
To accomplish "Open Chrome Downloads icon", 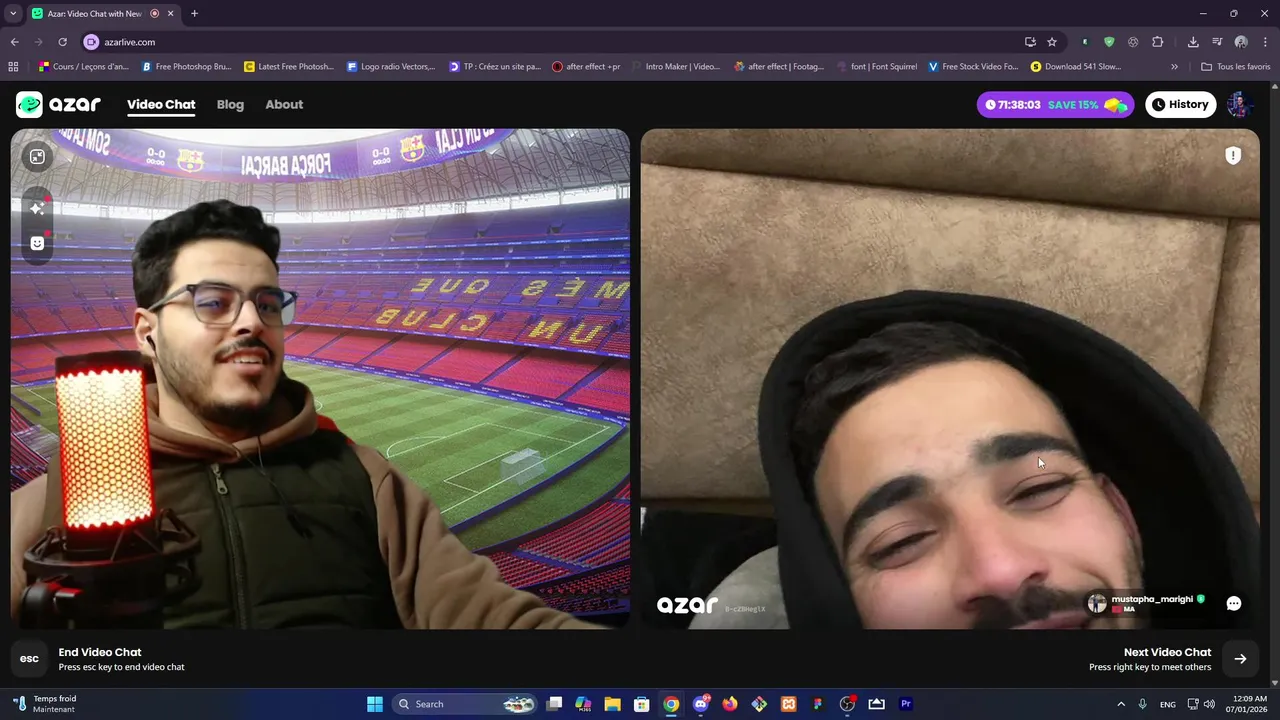I will click(1193, 42).
